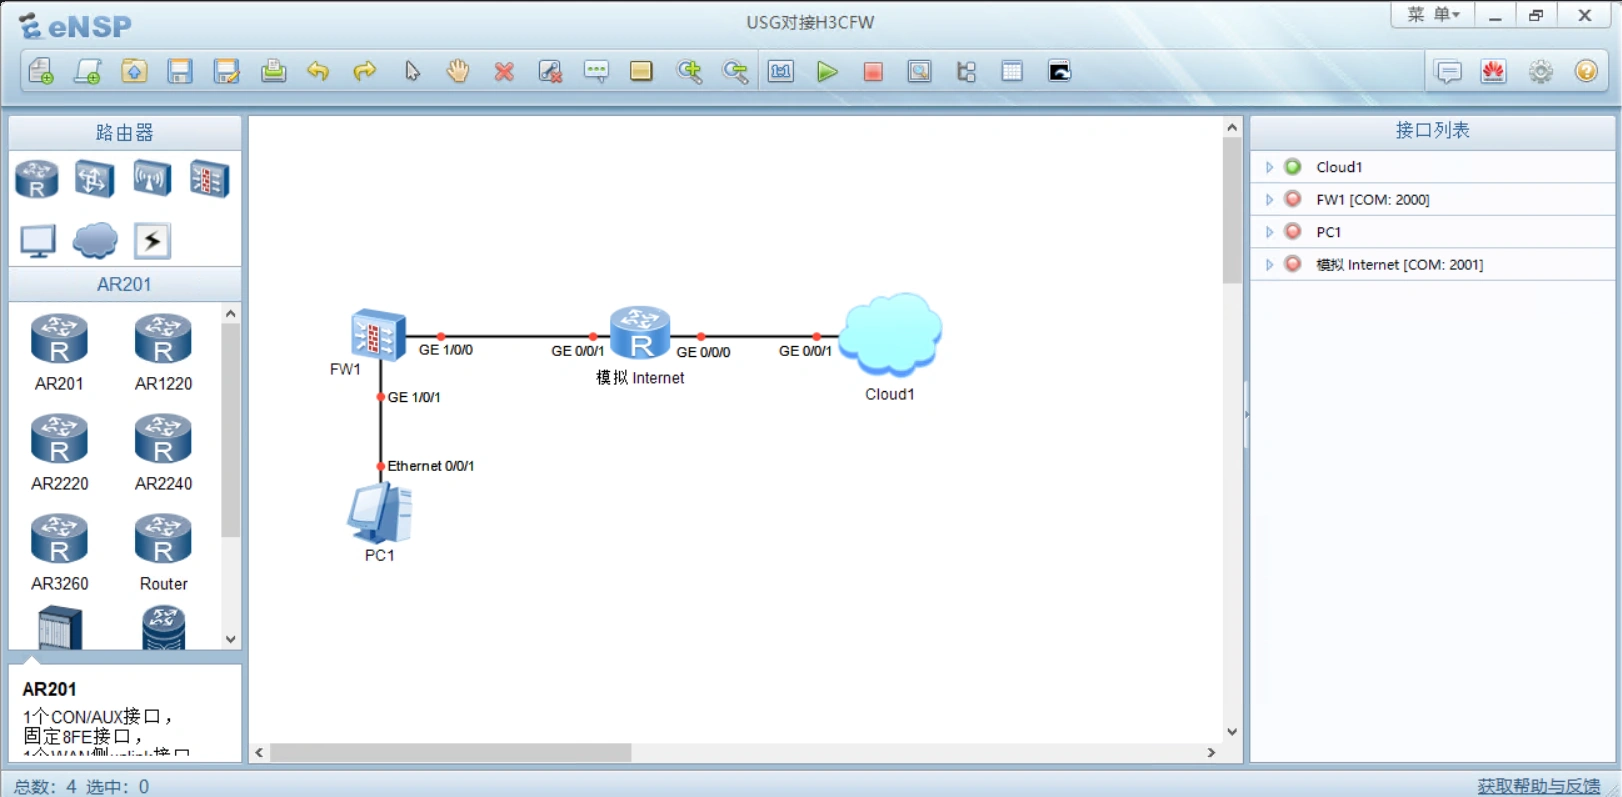Click device list scroll down arrow
The image size is (1622, 797).
click(231, 640)
